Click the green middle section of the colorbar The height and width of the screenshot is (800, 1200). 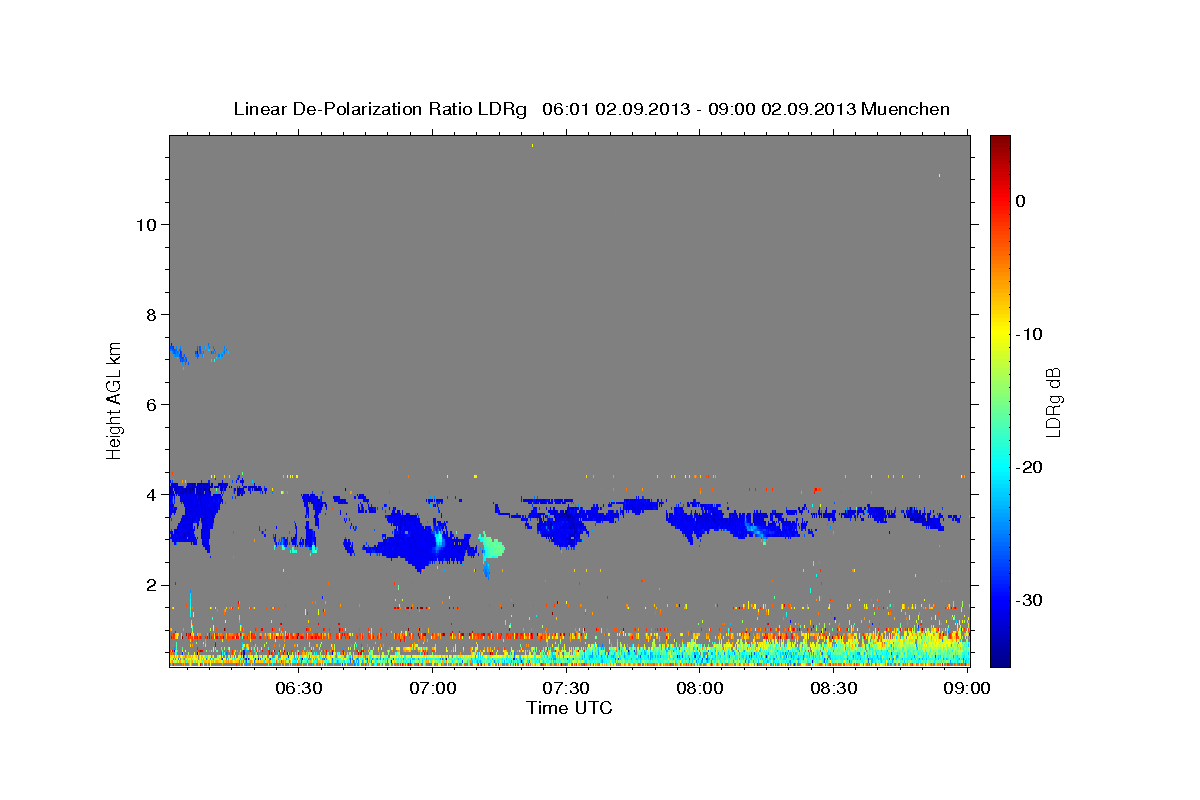[1000, 400]
